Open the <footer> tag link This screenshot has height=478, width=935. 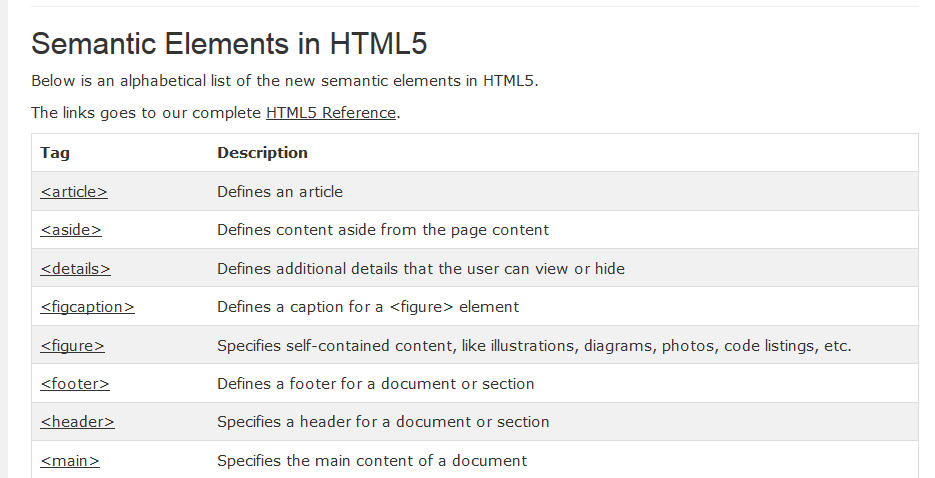(75, 384)
